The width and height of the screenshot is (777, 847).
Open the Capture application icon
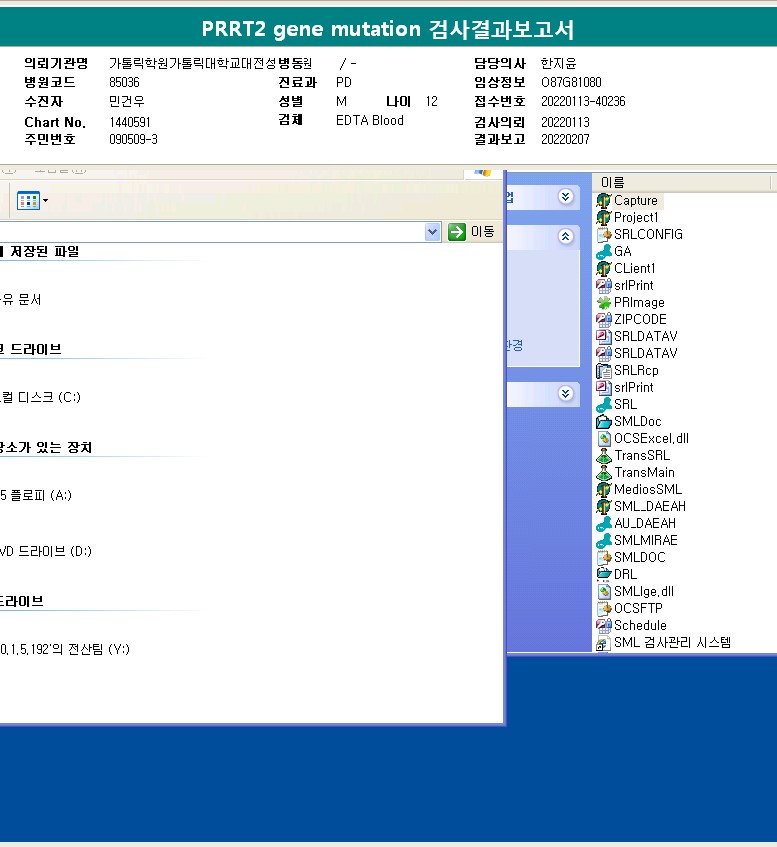[603, 200]
